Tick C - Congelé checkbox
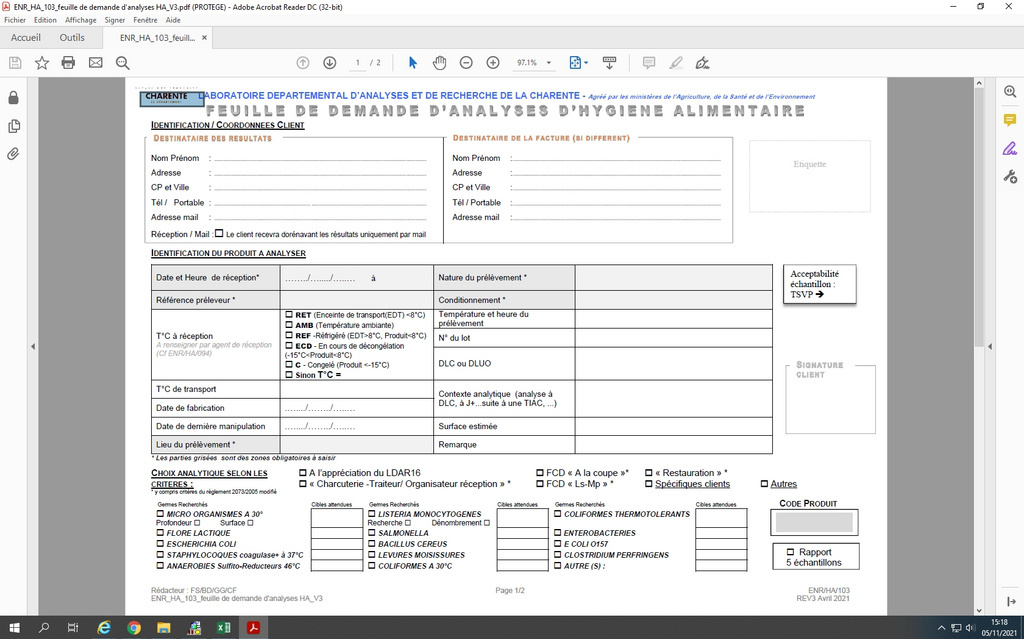 (x=289, y=365)
